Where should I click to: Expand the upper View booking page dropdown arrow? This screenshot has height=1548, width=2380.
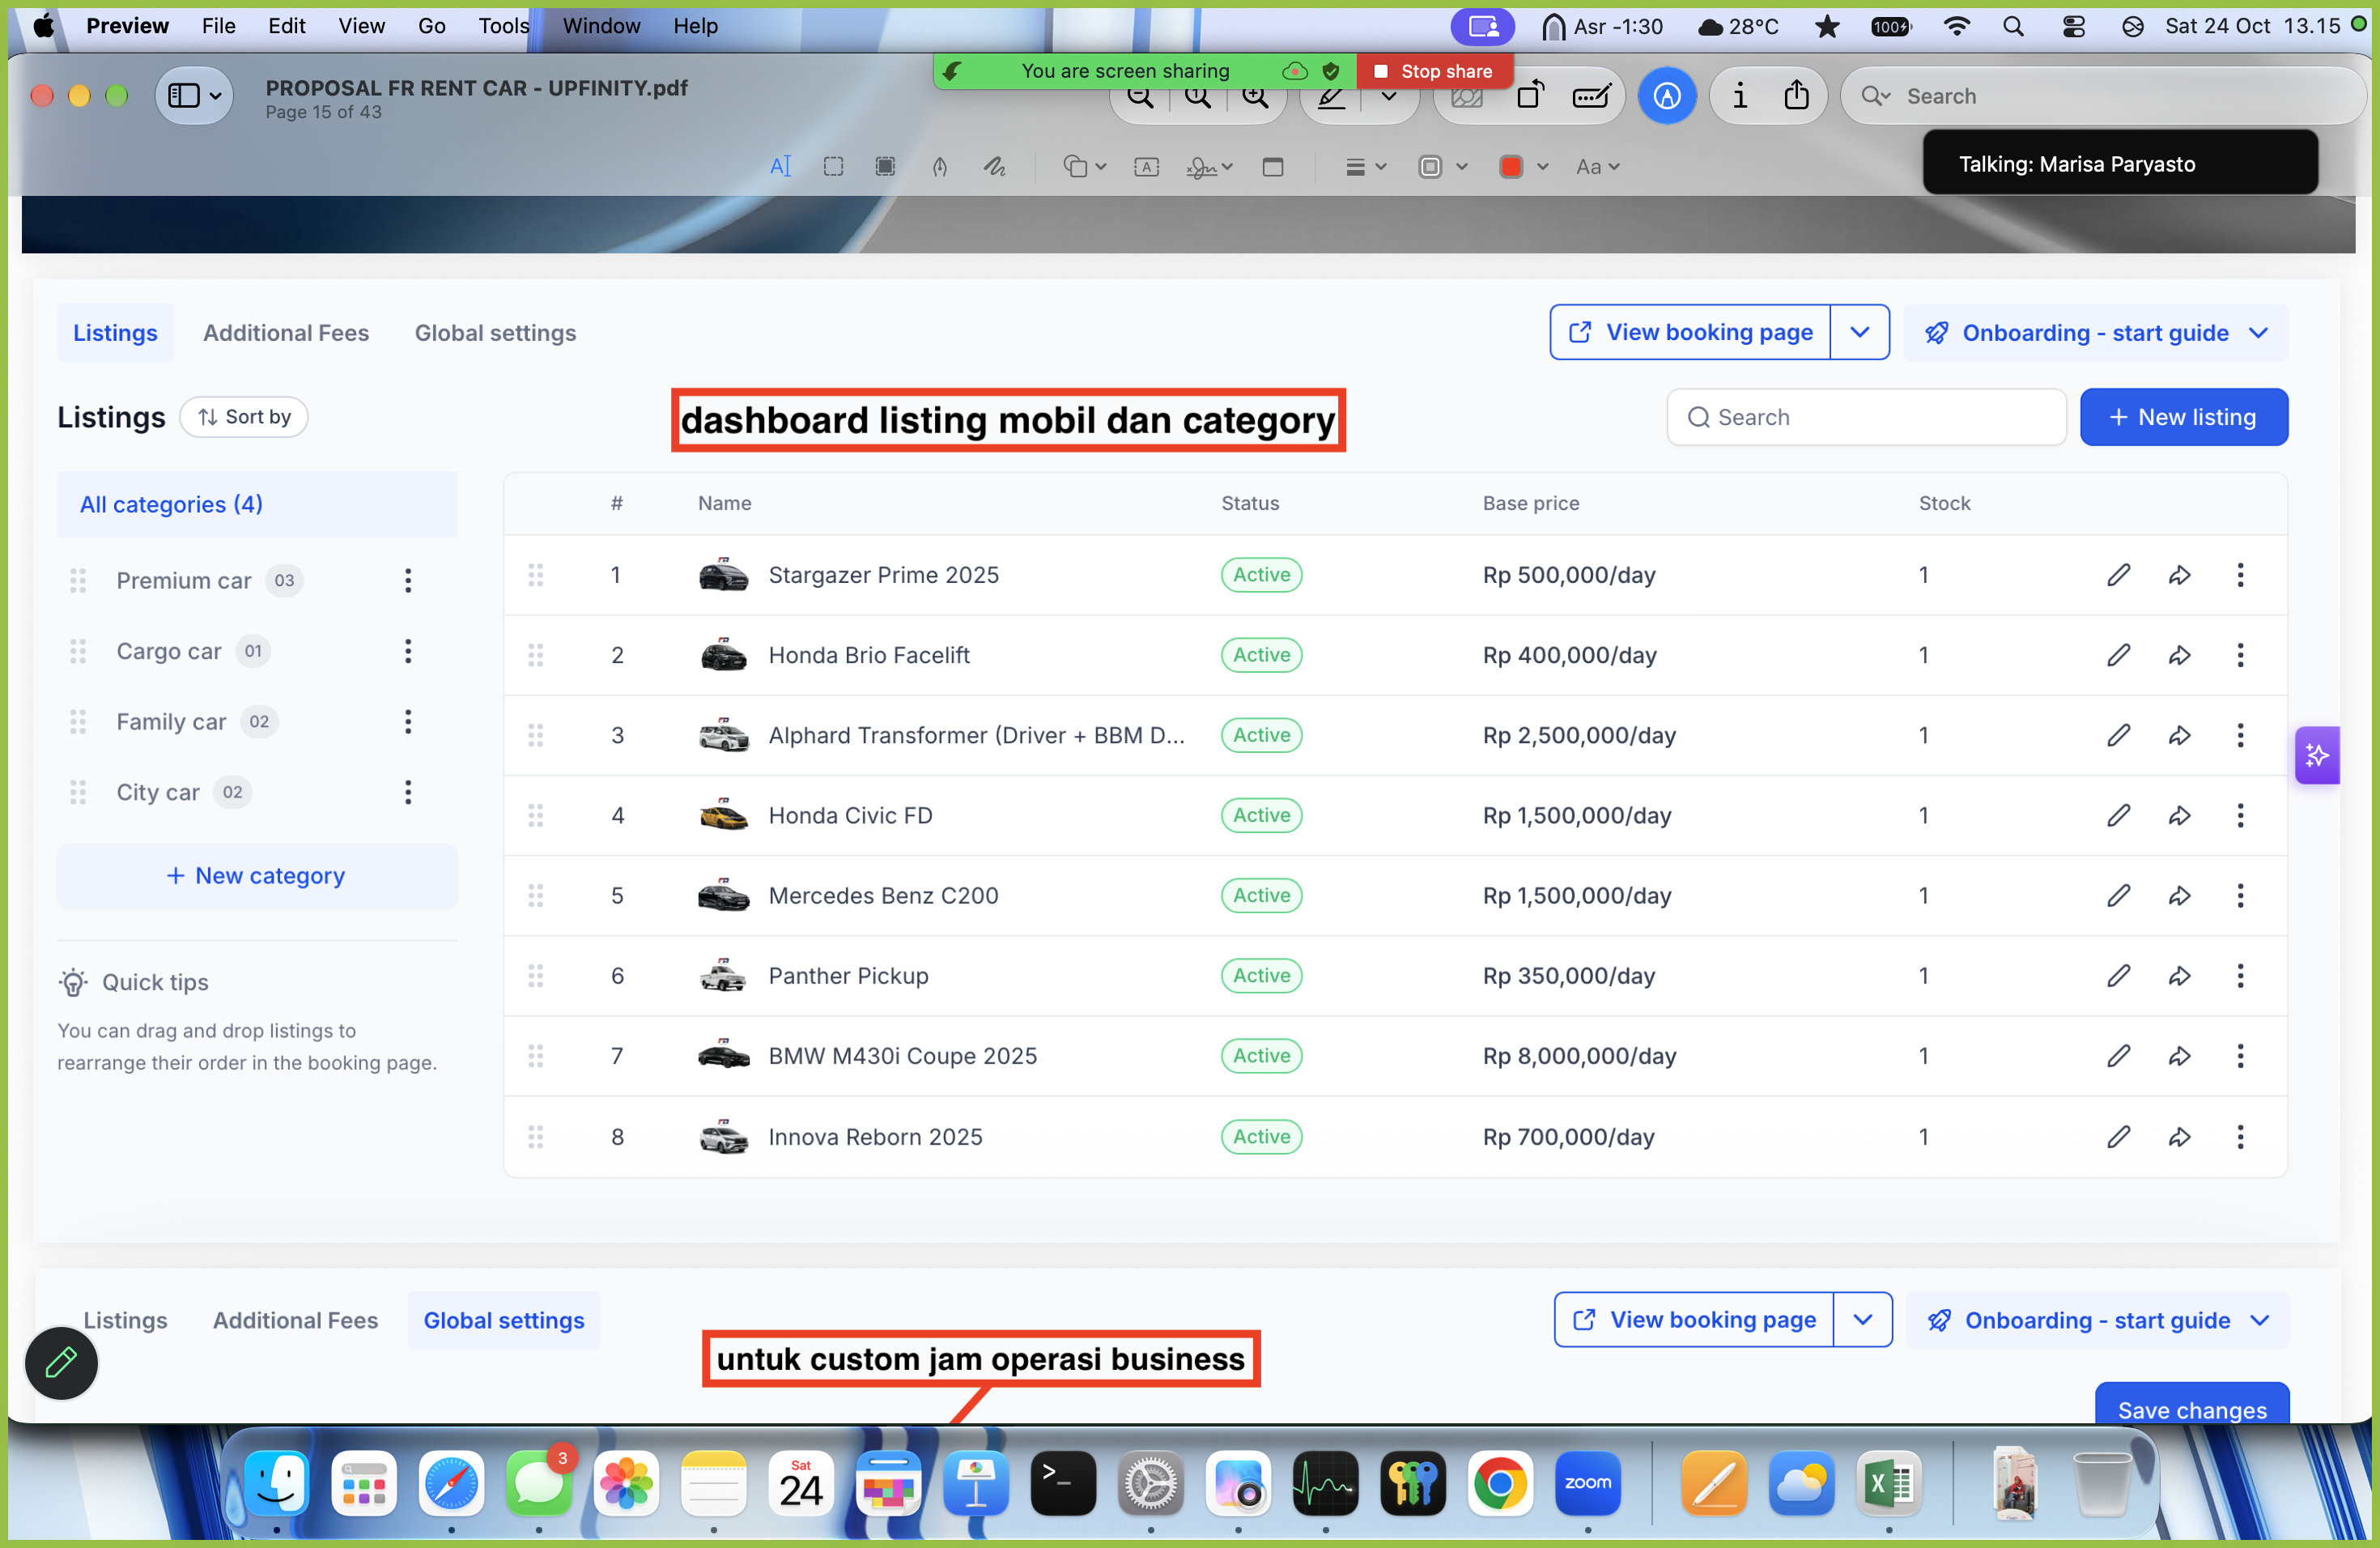(1860, 332)
